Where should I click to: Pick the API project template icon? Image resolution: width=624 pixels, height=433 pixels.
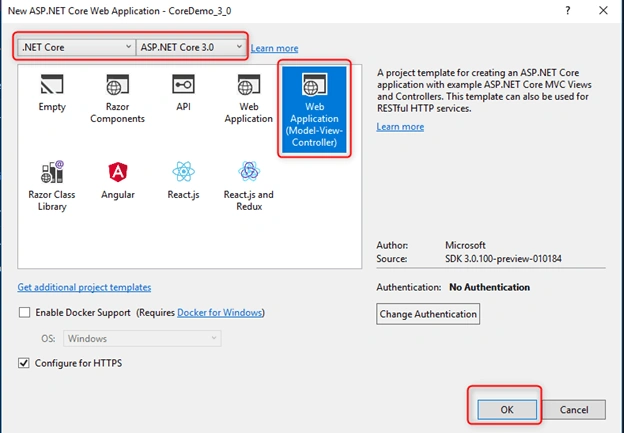point(183,84)
